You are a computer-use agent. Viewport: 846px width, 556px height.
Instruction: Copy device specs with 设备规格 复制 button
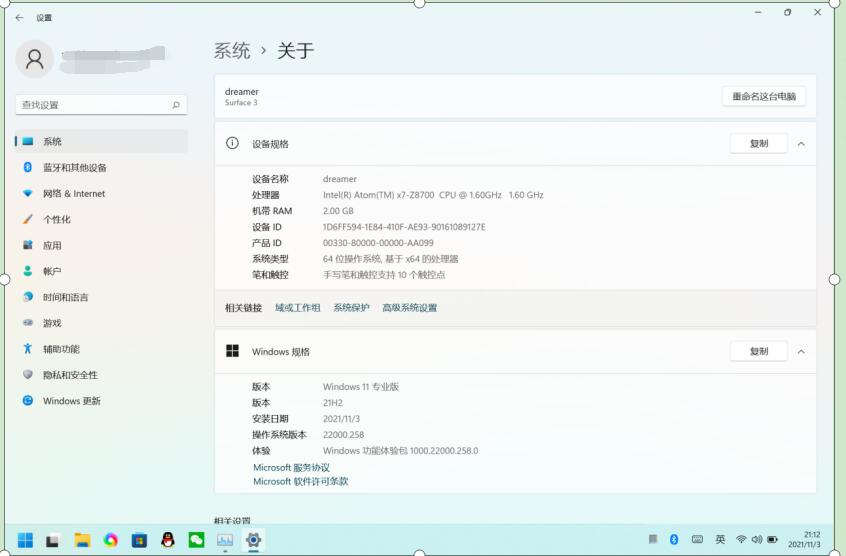[759, 143]
